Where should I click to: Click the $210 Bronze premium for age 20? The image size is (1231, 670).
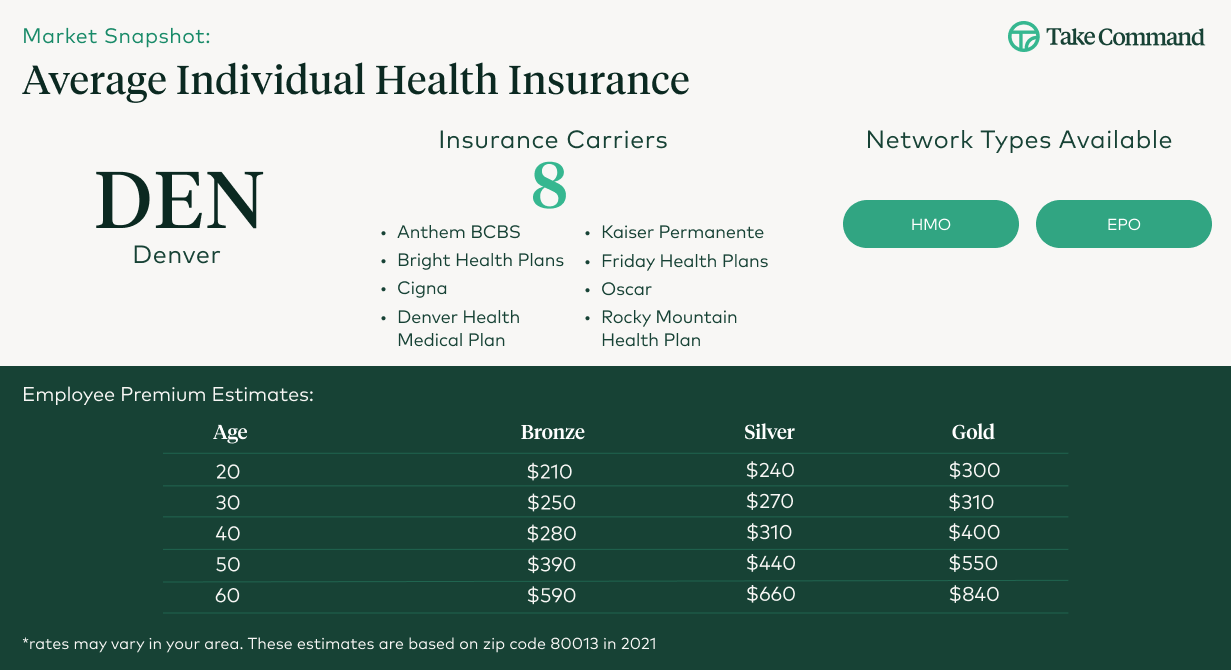[x=549, y=471]
